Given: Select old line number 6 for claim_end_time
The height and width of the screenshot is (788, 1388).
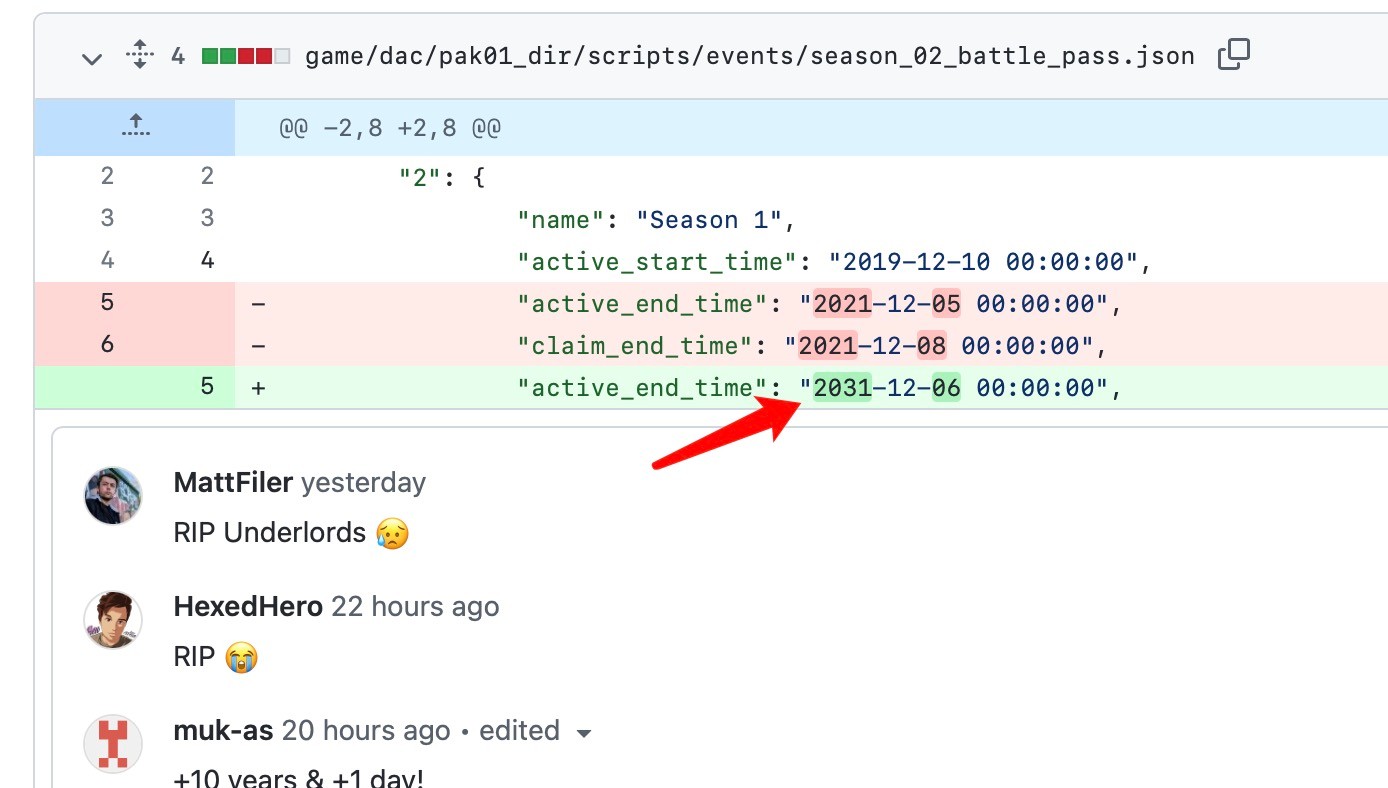Looking at the screenshot, I should [x=107, y=345].
